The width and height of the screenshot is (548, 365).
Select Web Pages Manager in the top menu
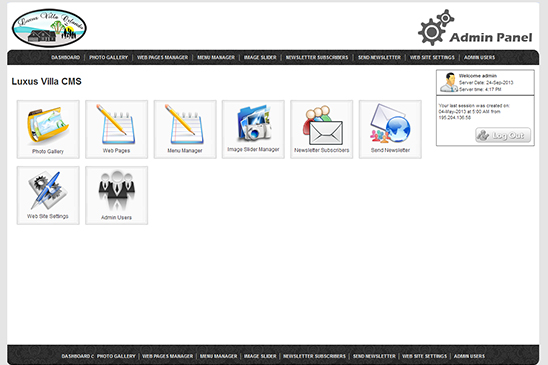pyautogui.click(x=163, y=57)
